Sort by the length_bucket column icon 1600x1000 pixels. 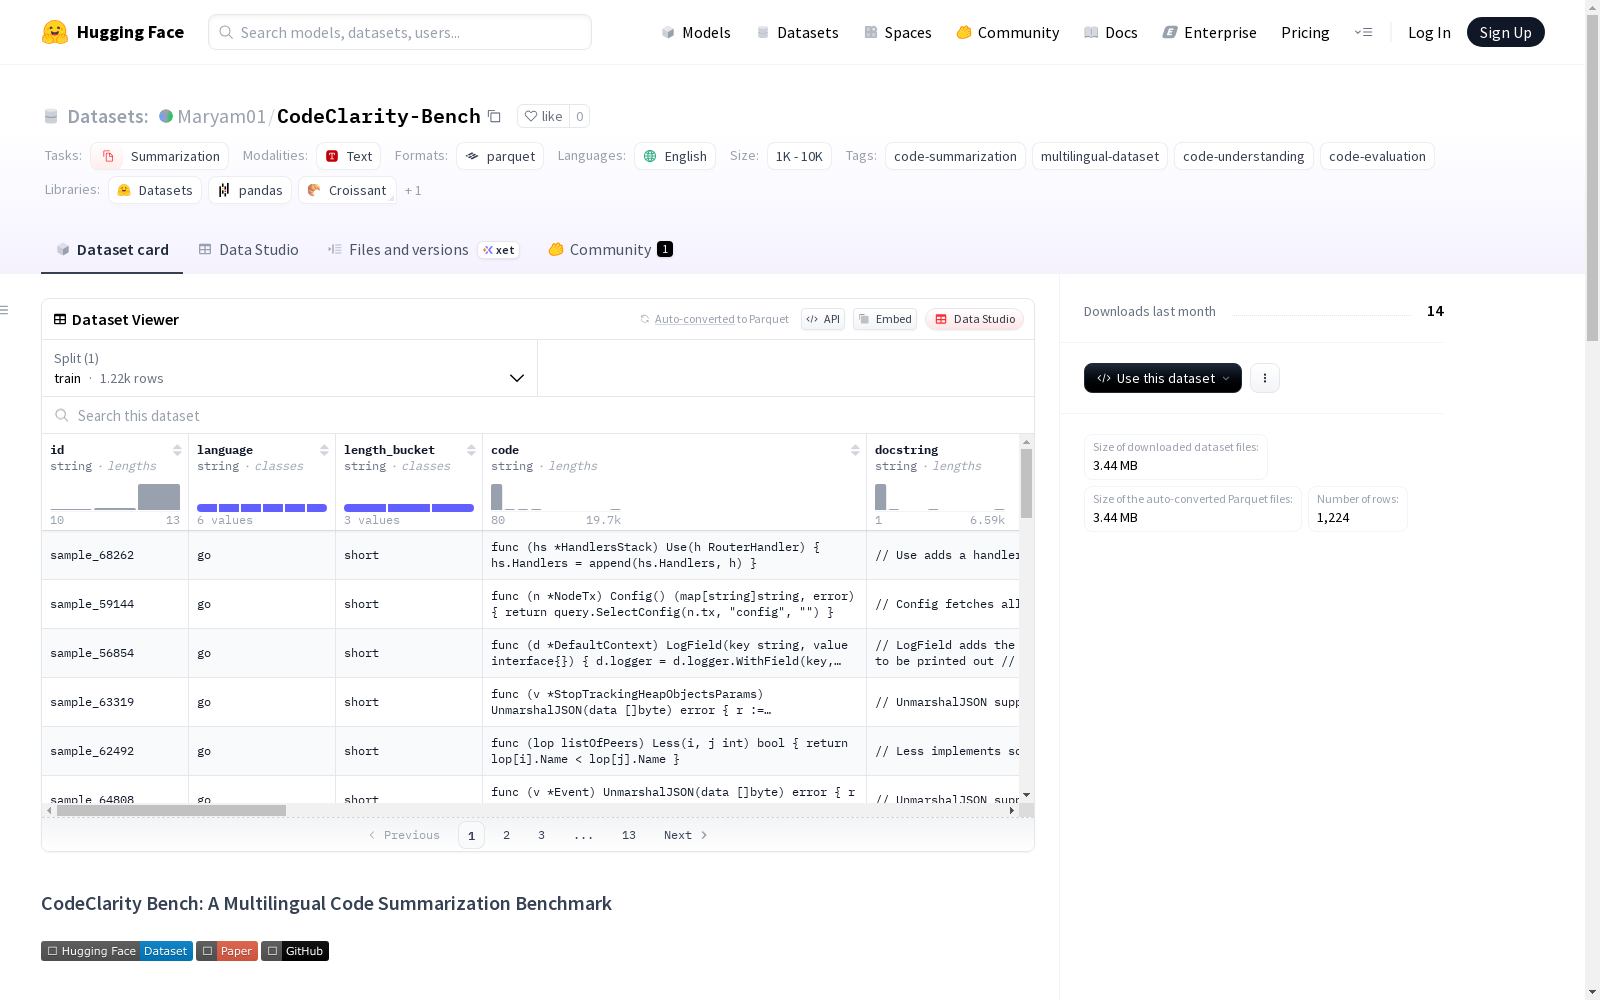click(x=471, y=450)
